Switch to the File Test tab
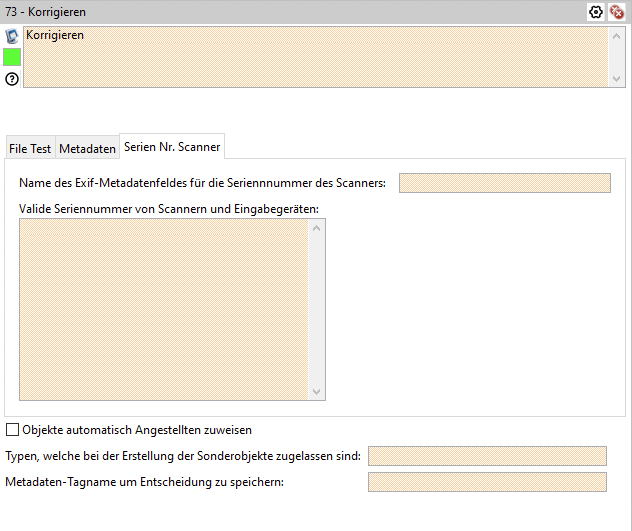The image size is (632, 531). tap(30, 148)
